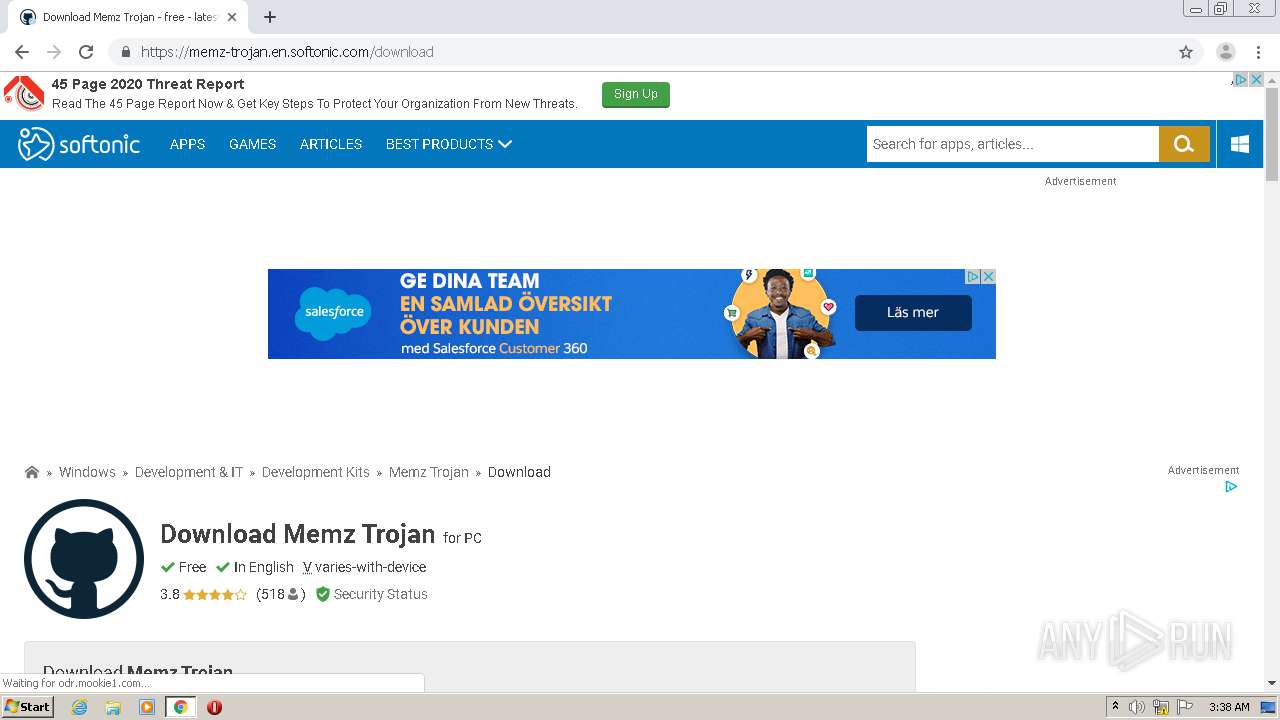The image size is (1280, 720).
Task: Click the Show desktop tray button
Action: coord(1269,707)
